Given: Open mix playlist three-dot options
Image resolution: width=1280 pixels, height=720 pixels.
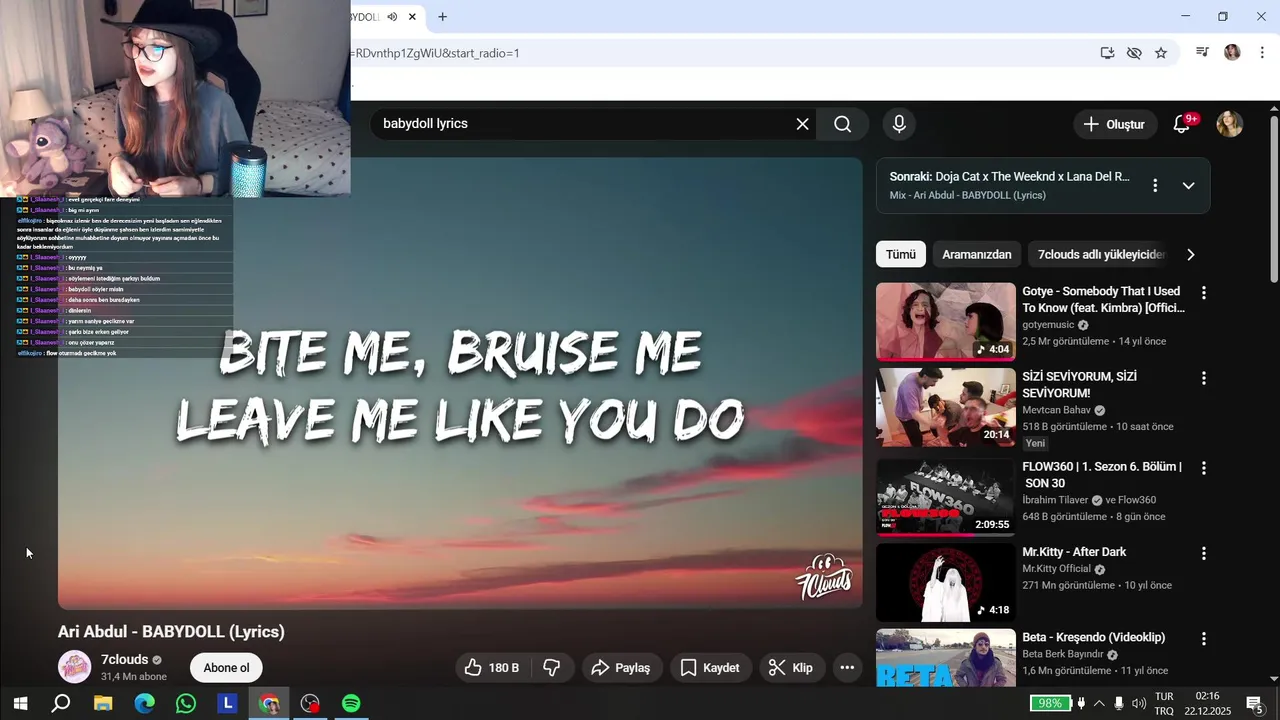Looking at the screenshot, I should tap(1155, 185).
